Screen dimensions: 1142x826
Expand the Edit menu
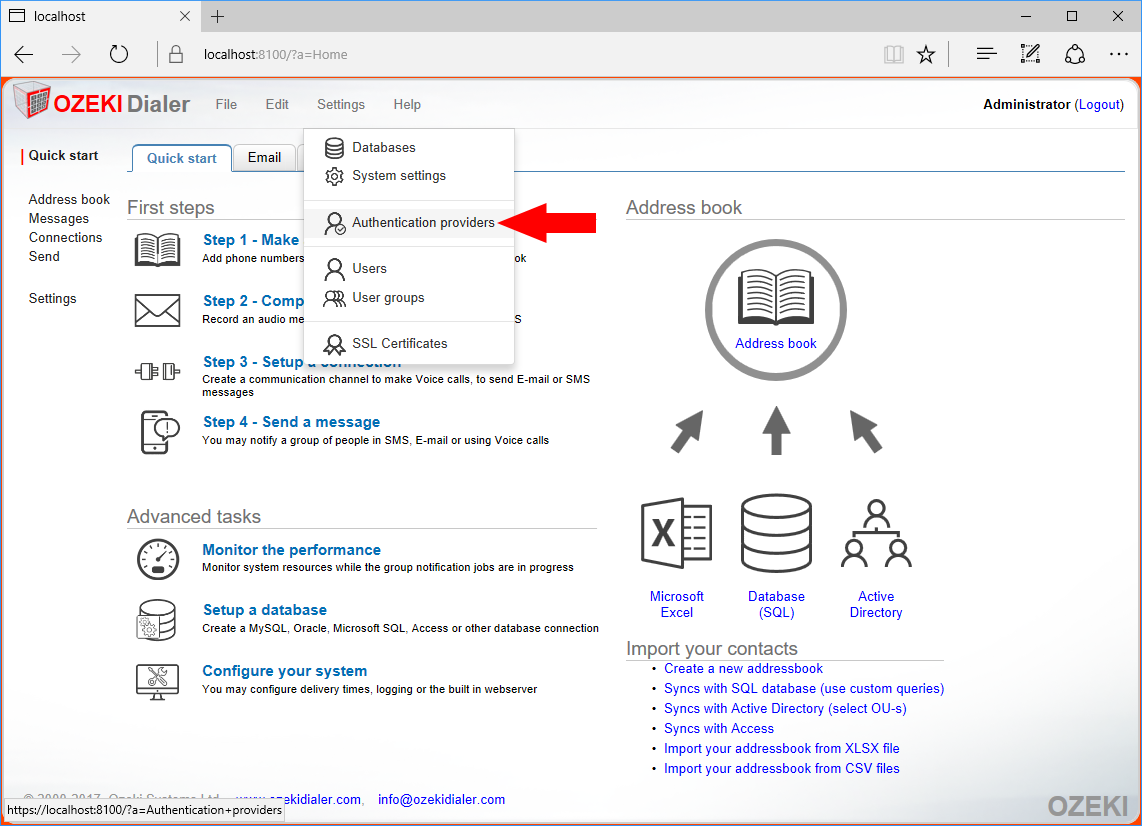[x=277, y=104]
